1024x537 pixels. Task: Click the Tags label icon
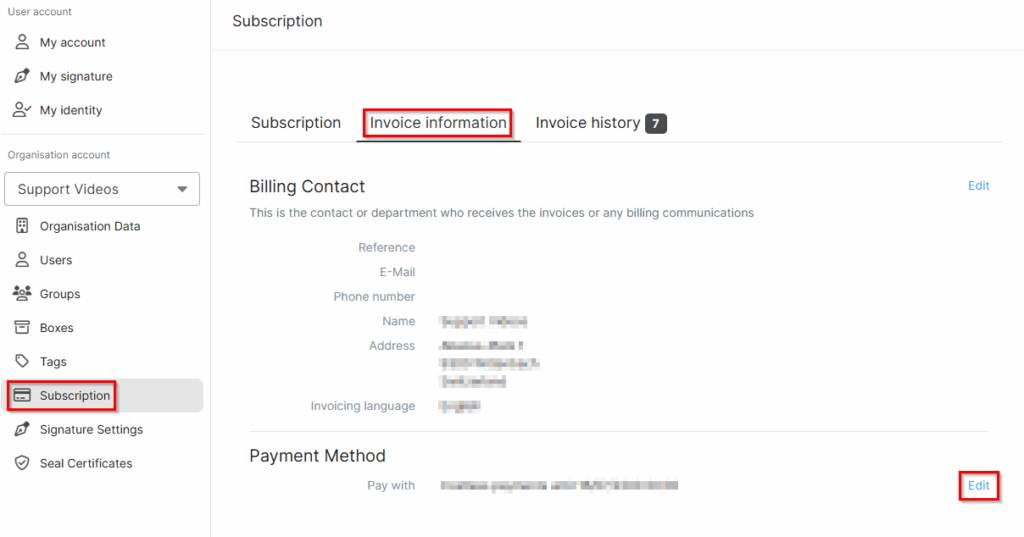(22, 361)
